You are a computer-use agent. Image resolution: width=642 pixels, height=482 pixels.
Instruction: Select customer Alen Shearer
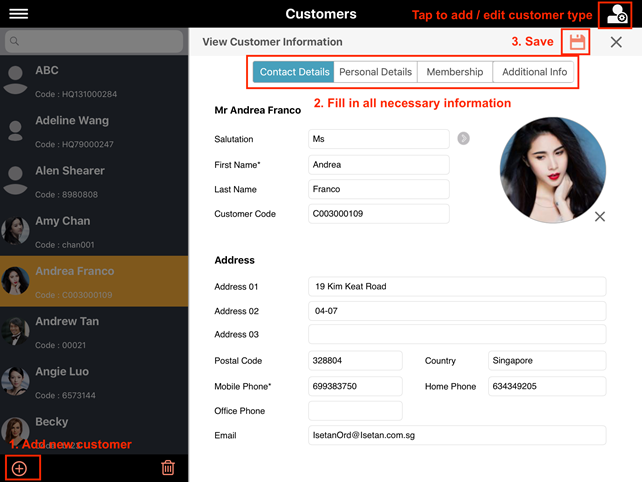point(94,181)
